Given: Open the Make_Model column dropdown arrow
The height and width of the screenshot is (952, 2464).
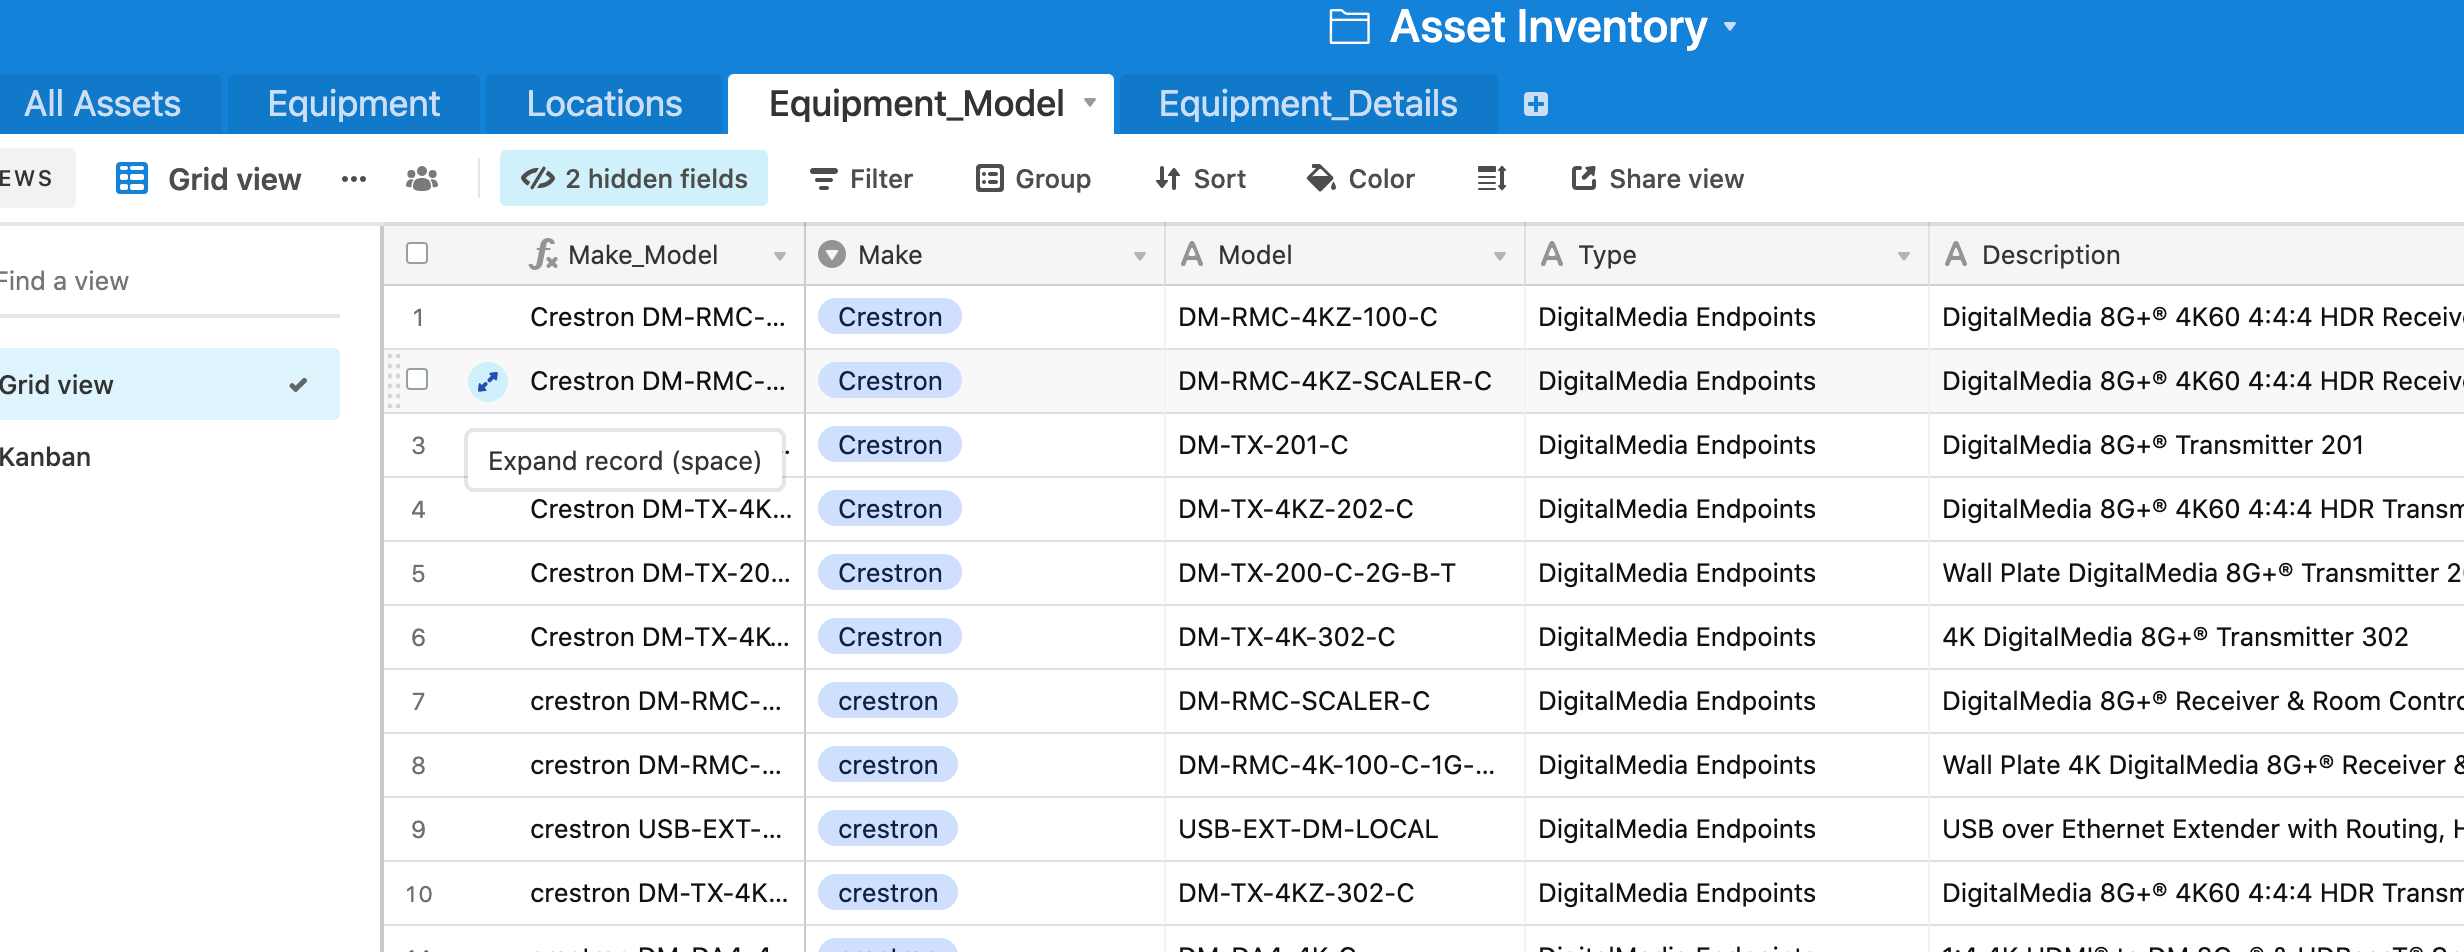Looking at the screenshot, I should click(780, 256).
